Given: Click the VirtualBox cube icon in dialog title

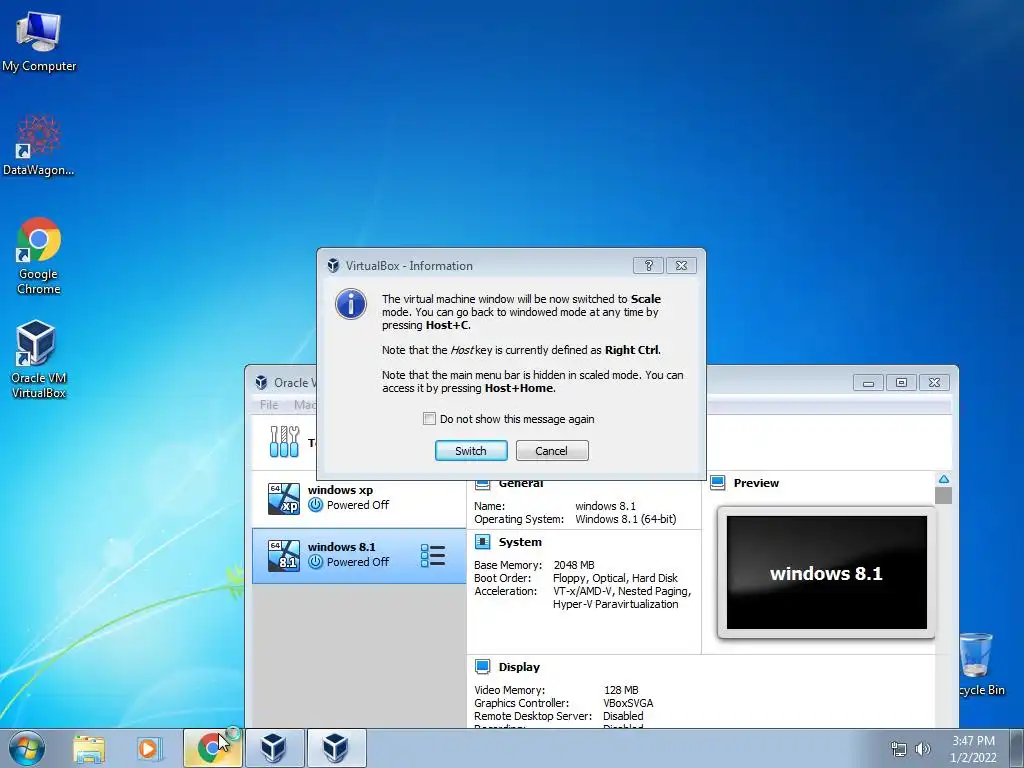Looking at the screenshot, I should coord(333,265).
